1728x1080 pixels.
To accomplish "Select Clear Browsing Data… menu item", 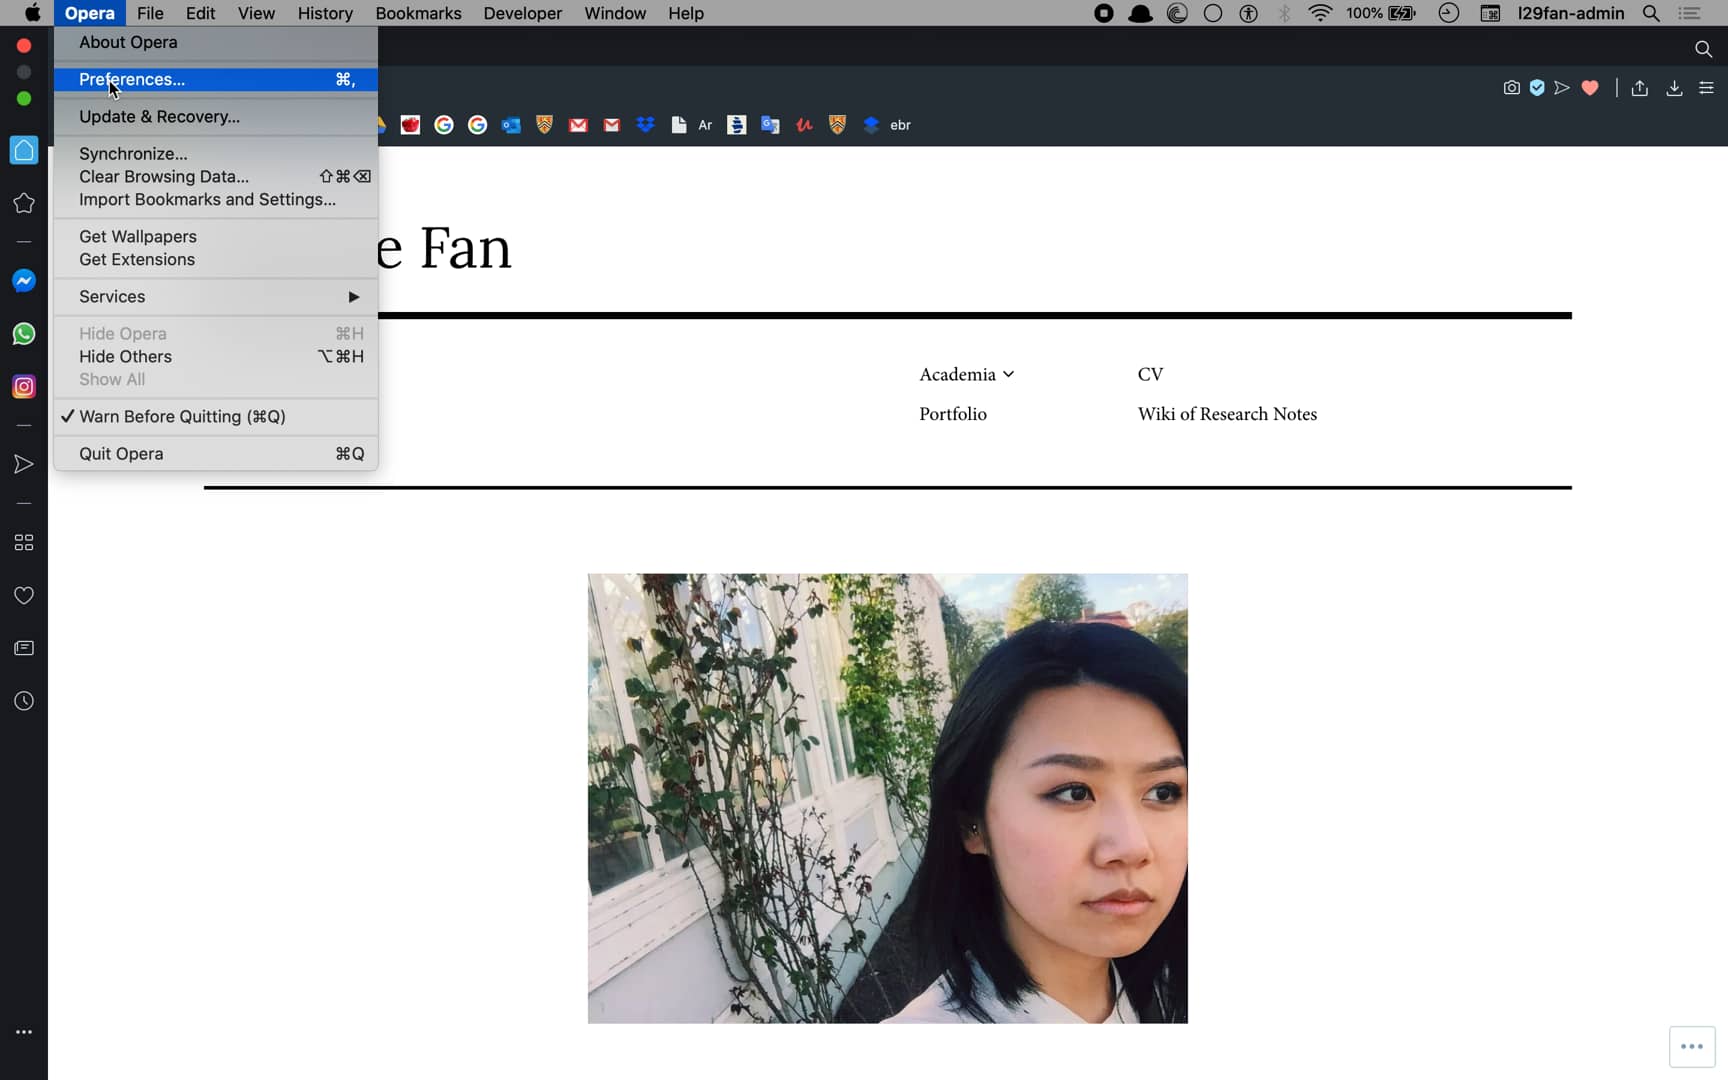I will click(x=216, y=176).
